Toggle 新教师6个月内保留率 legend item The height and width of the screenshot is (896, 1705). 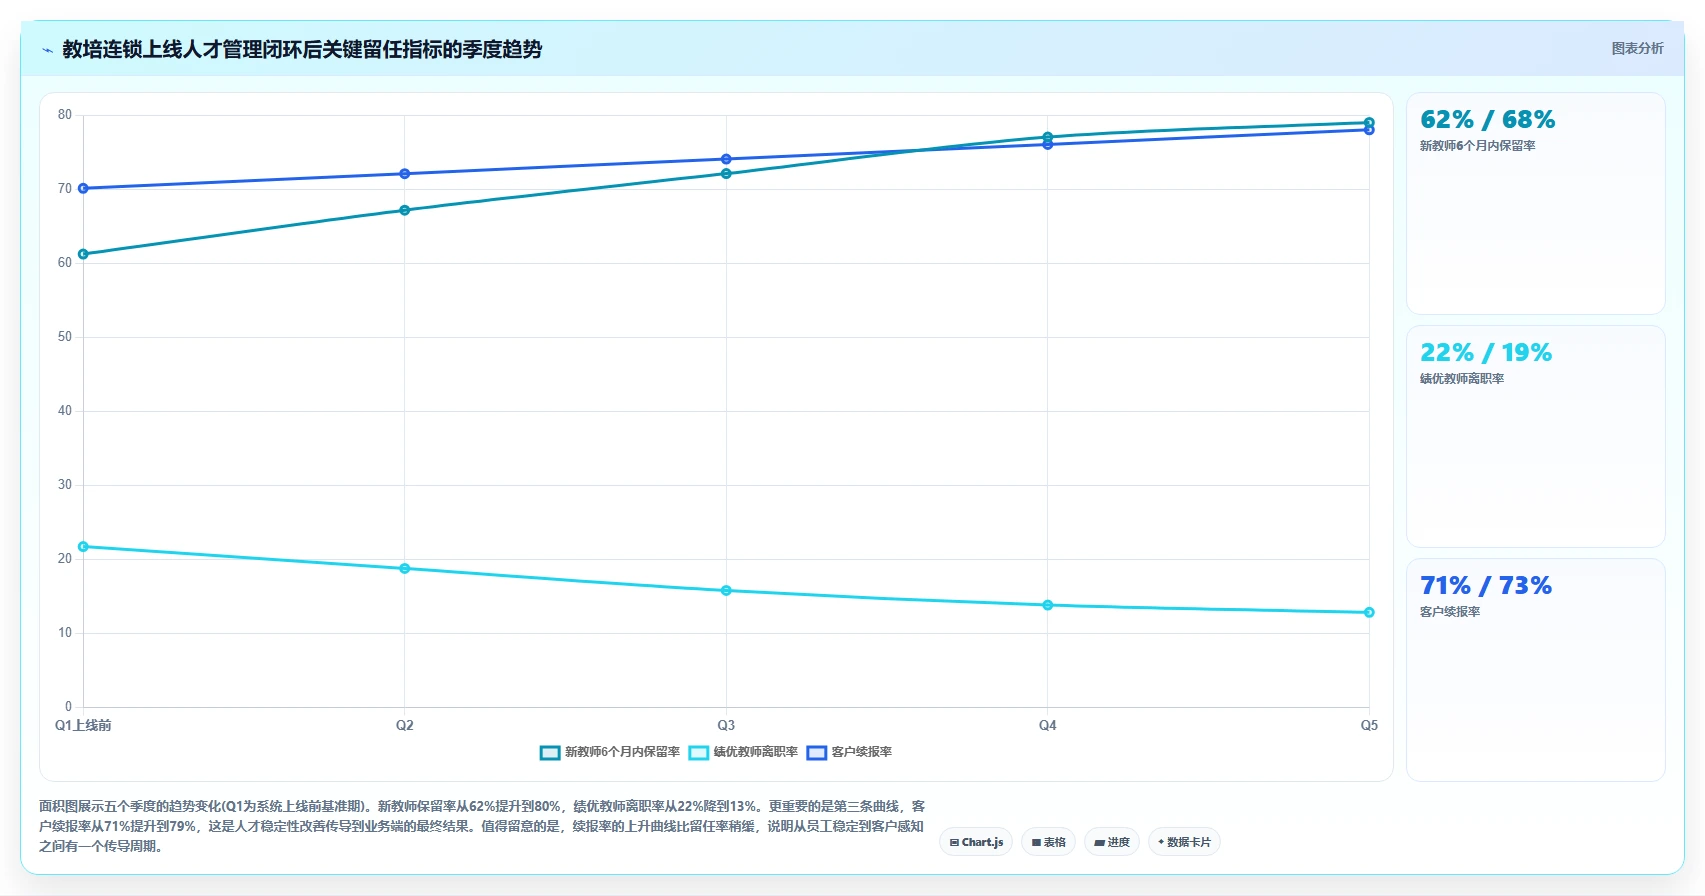click(610, 752)
